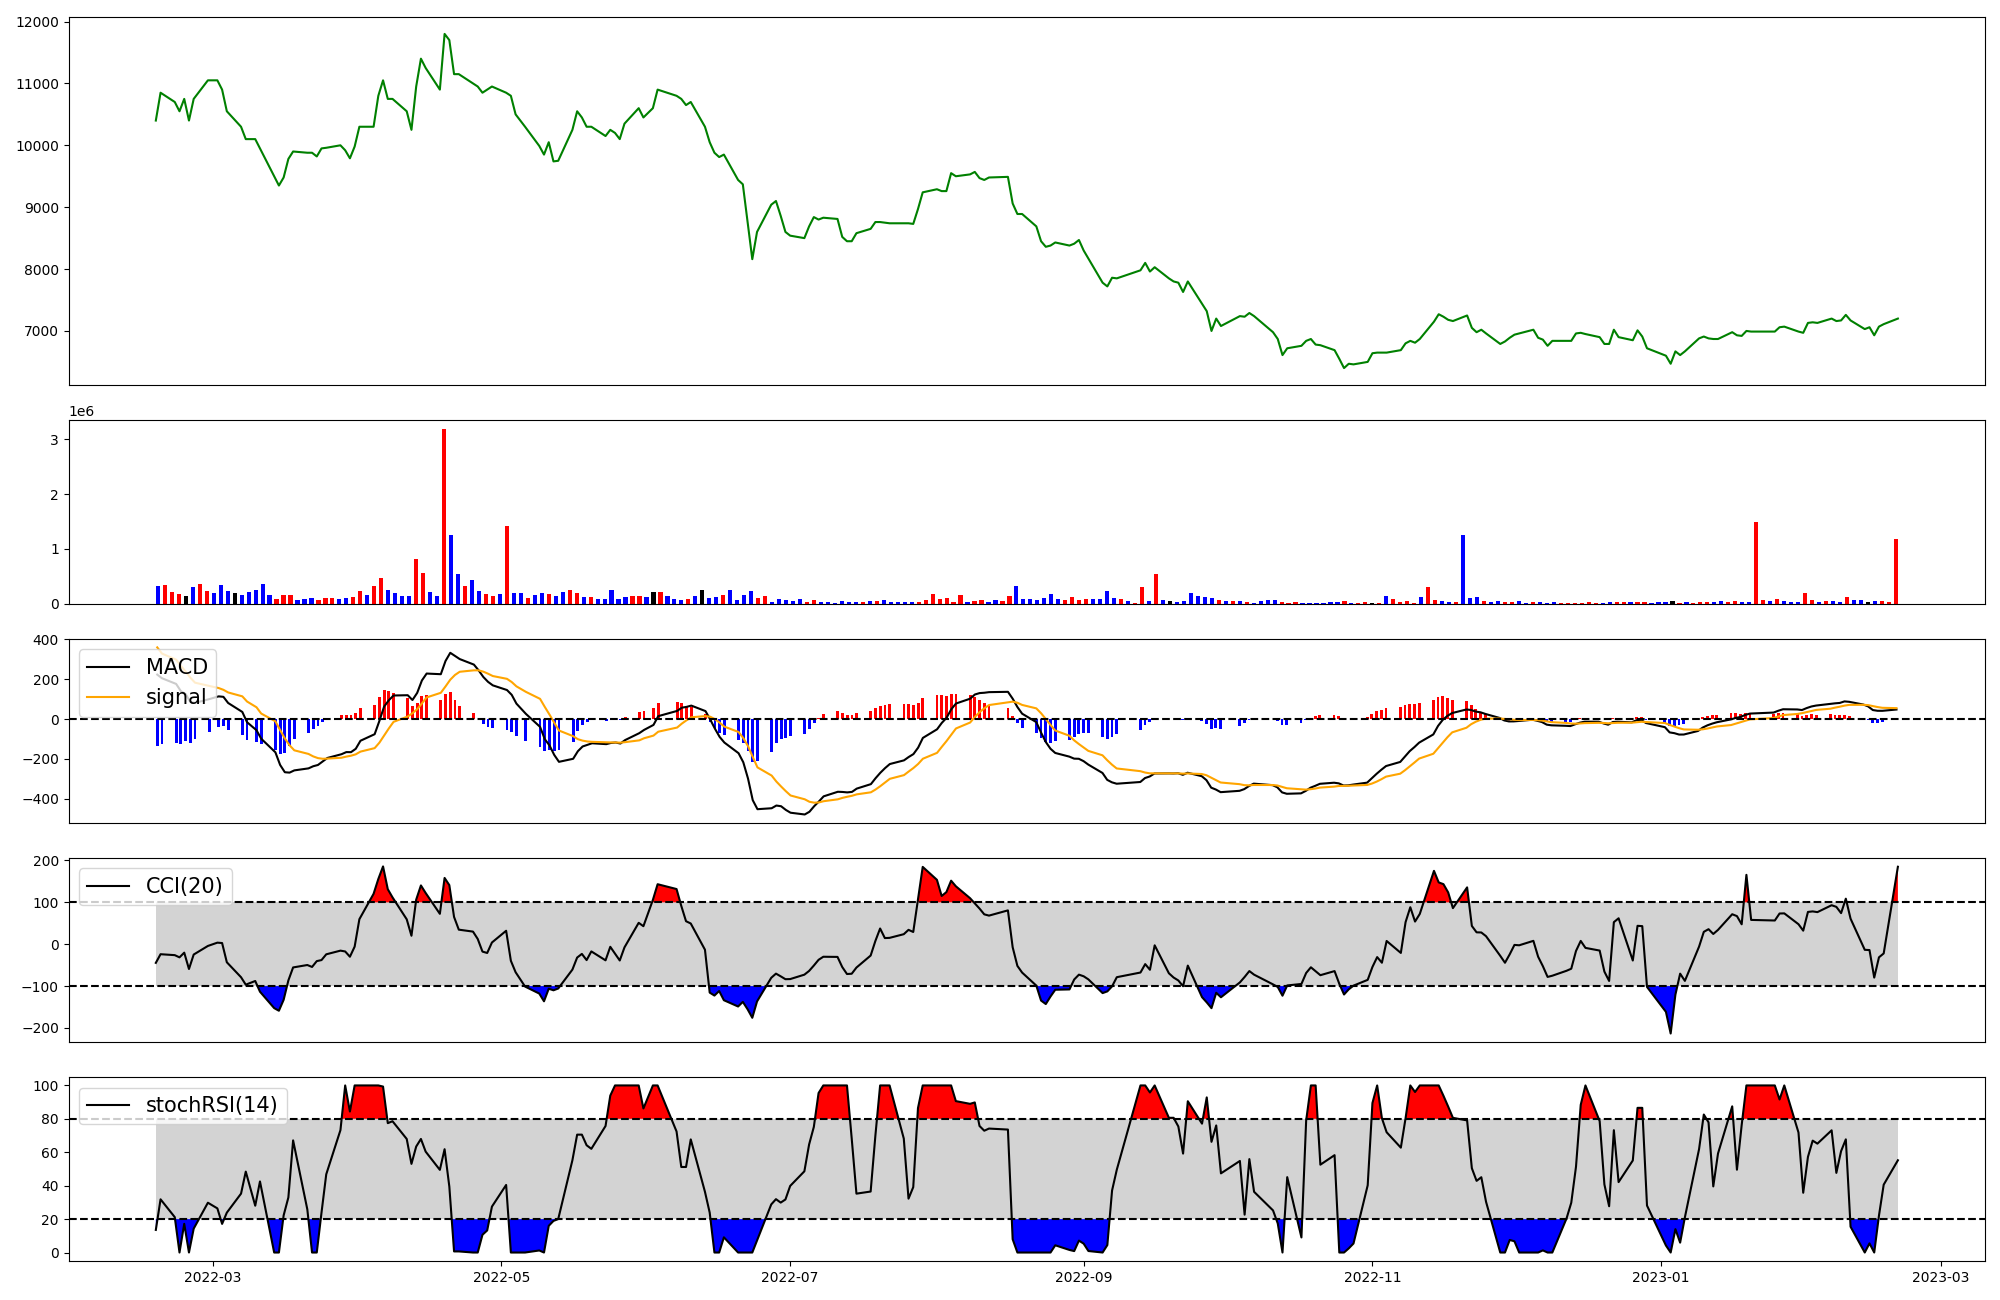Screen dimensions: 2000x1300
Task: Click the 2022-09 x-axis date label
Action: click(x=1084, y=1277)
